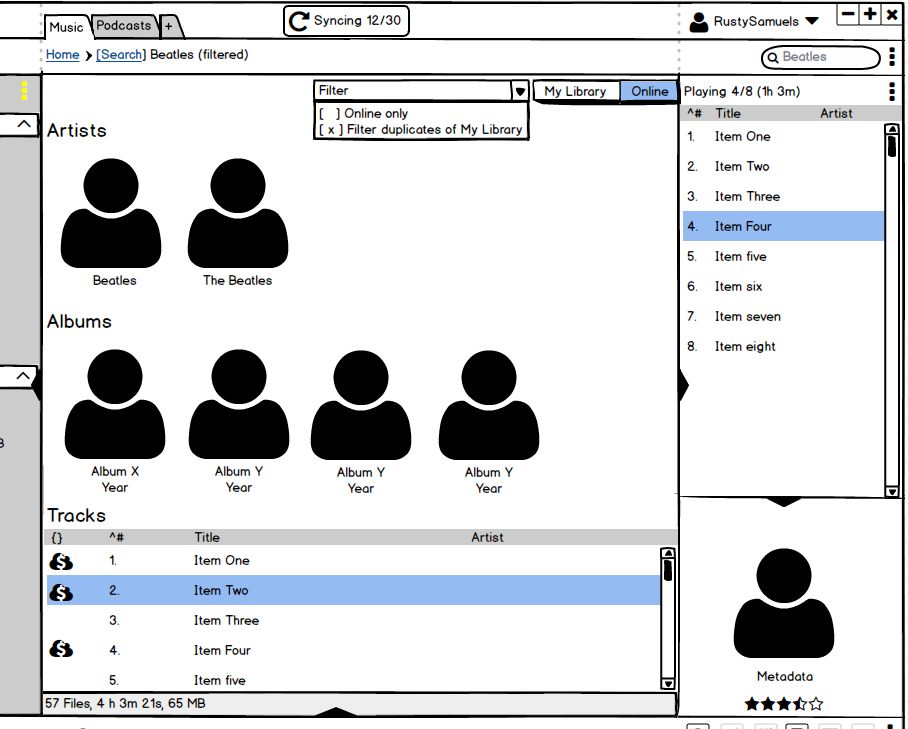Image resolution: width=908 pixels, height=729 pixels.
Task: Open the Album X cover
Action: point(115,405)
